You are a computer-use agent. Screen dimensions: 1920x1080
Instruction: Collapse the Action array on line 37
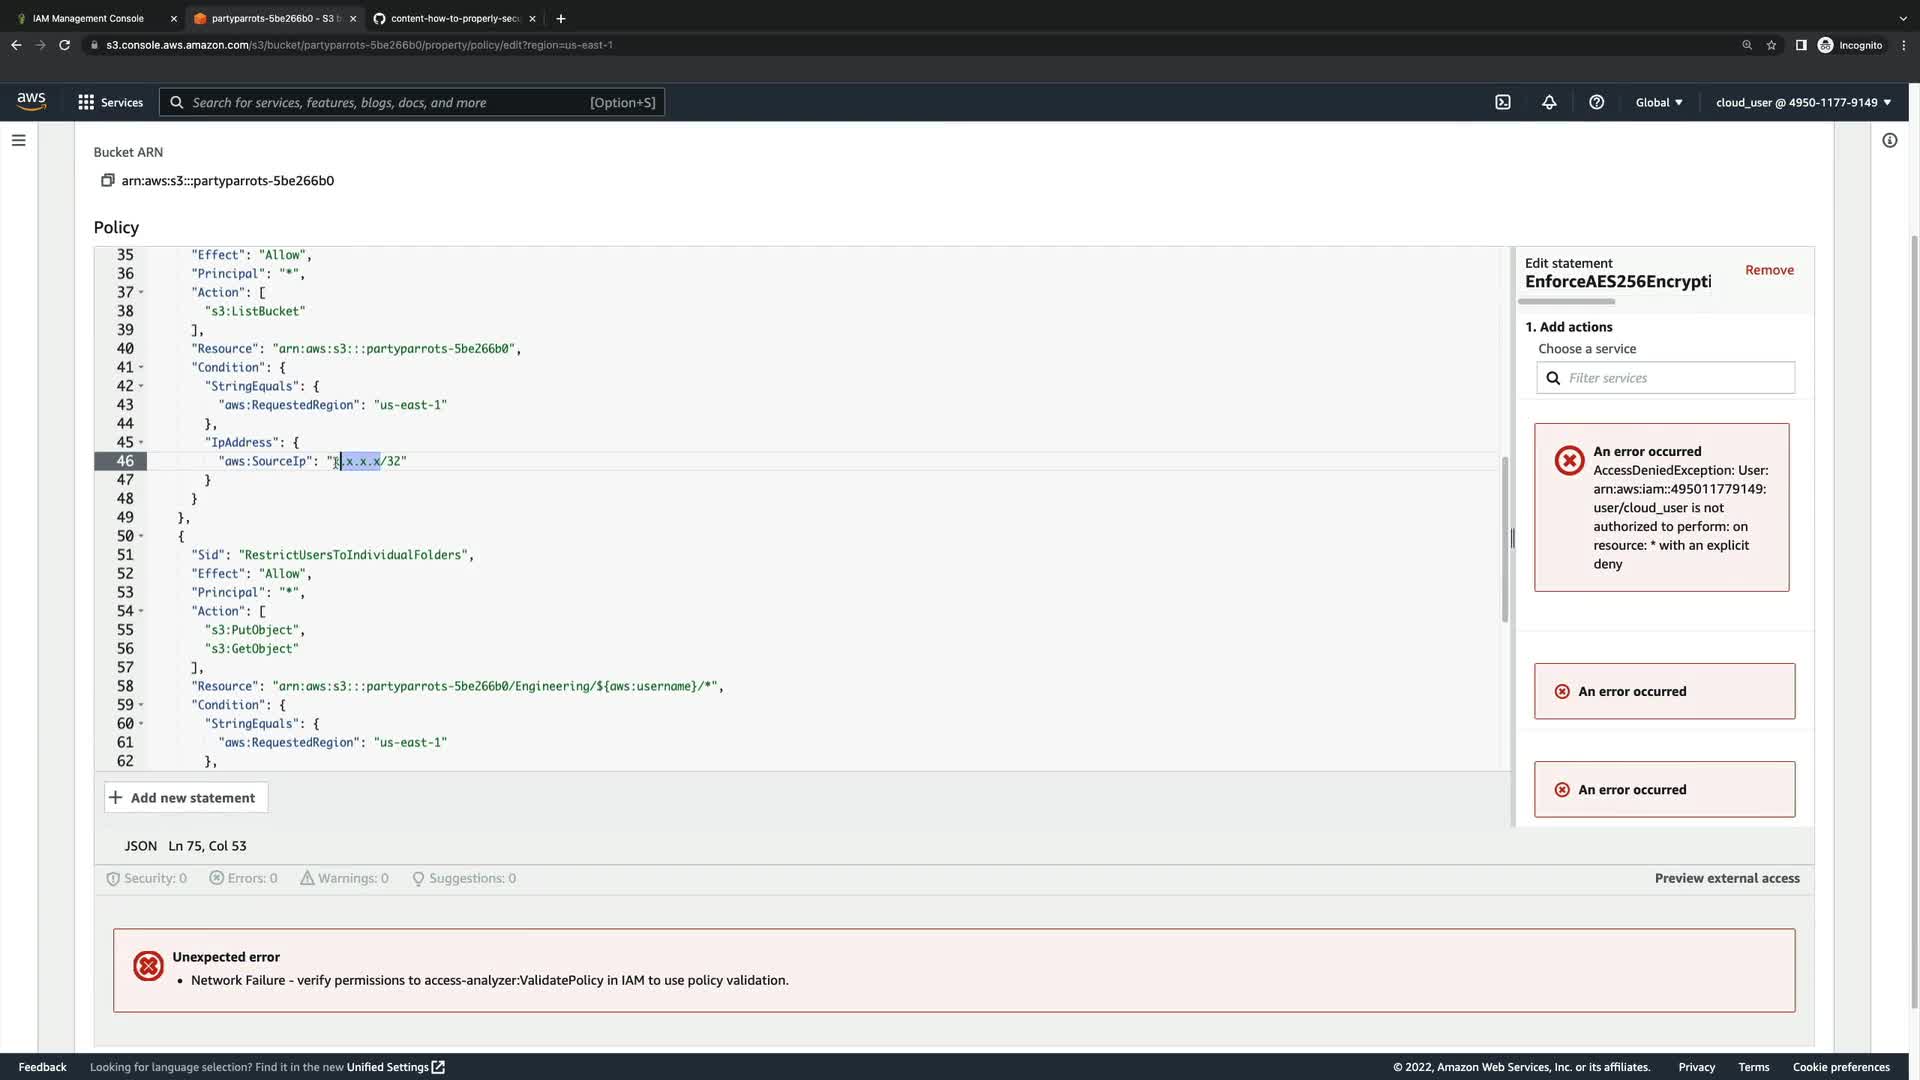click(141, 293)
